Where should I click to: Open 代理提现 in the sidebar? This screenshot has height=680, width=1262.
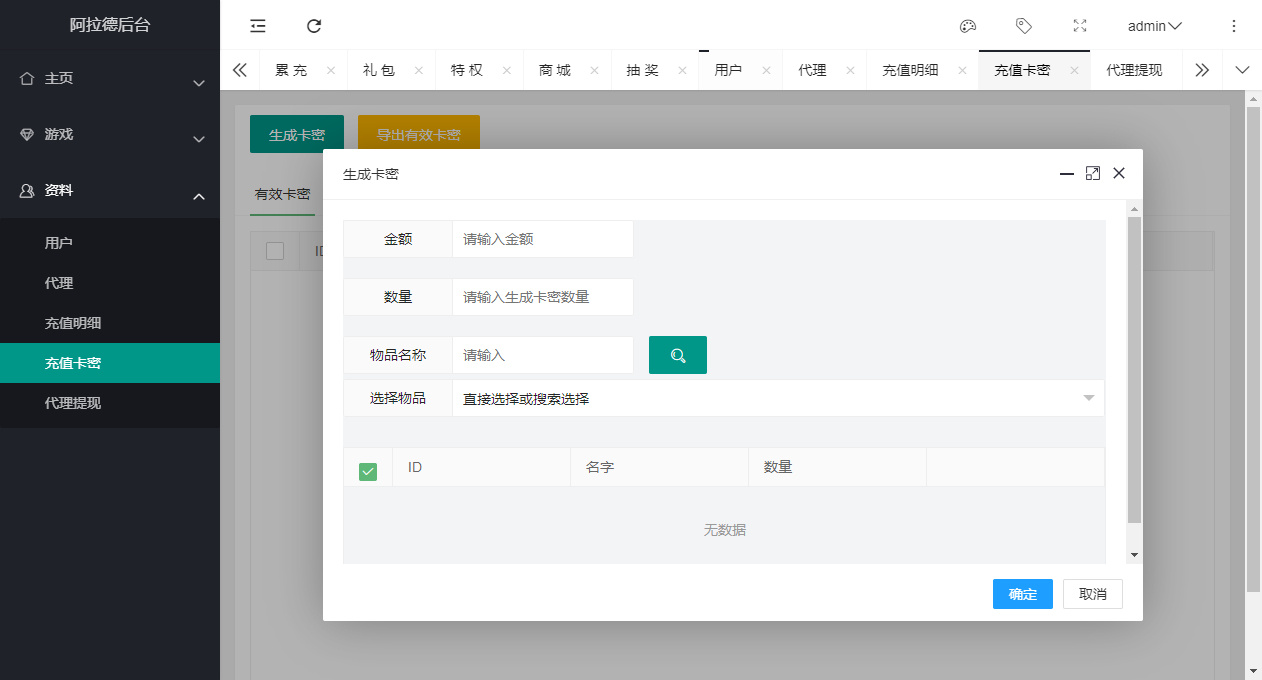tap(73, 403)
